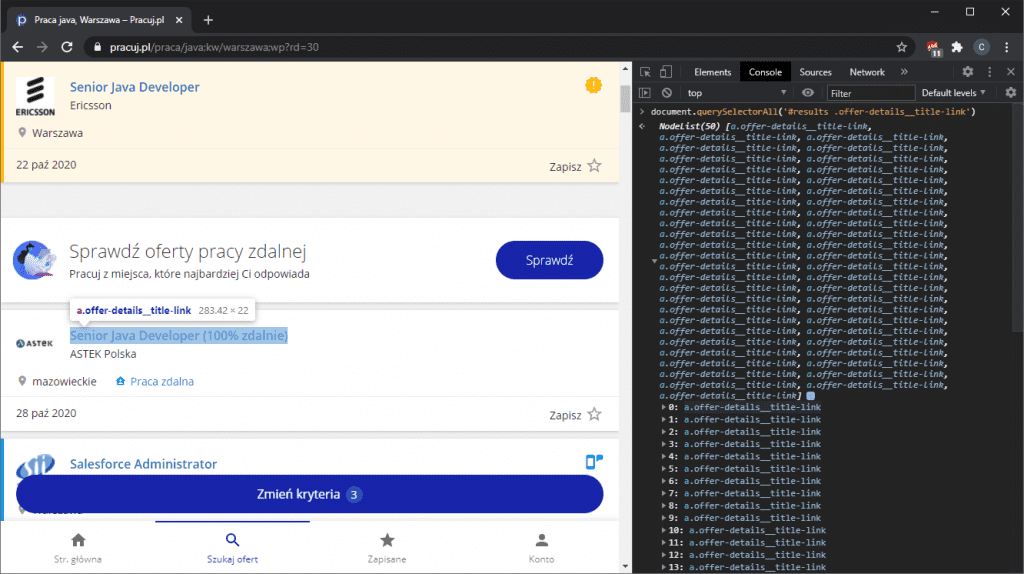Click the browser back arrow
Screen dimensions: 1024x574
pyautogui.click(x=18, y=47)
